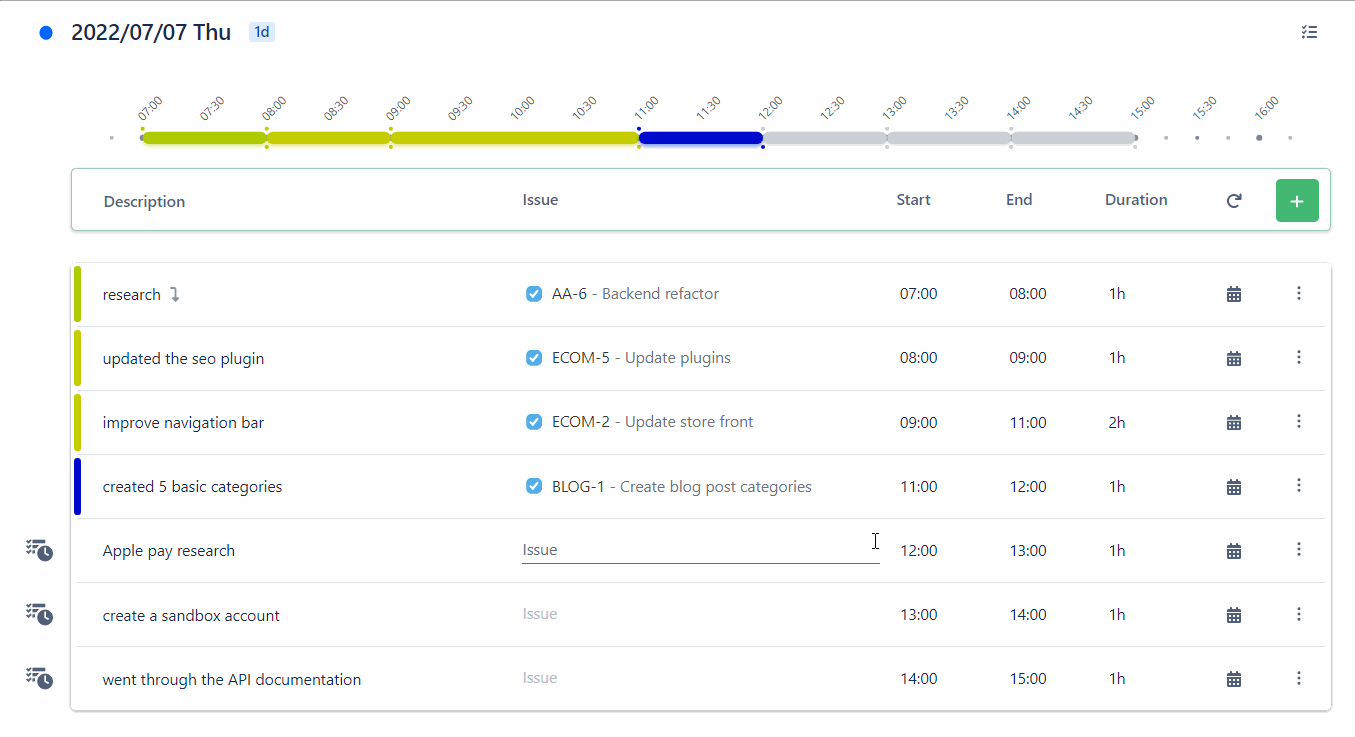Refresh the worklog list
This screenshot has height=737, width=1355.
(x=1233, y=200)
